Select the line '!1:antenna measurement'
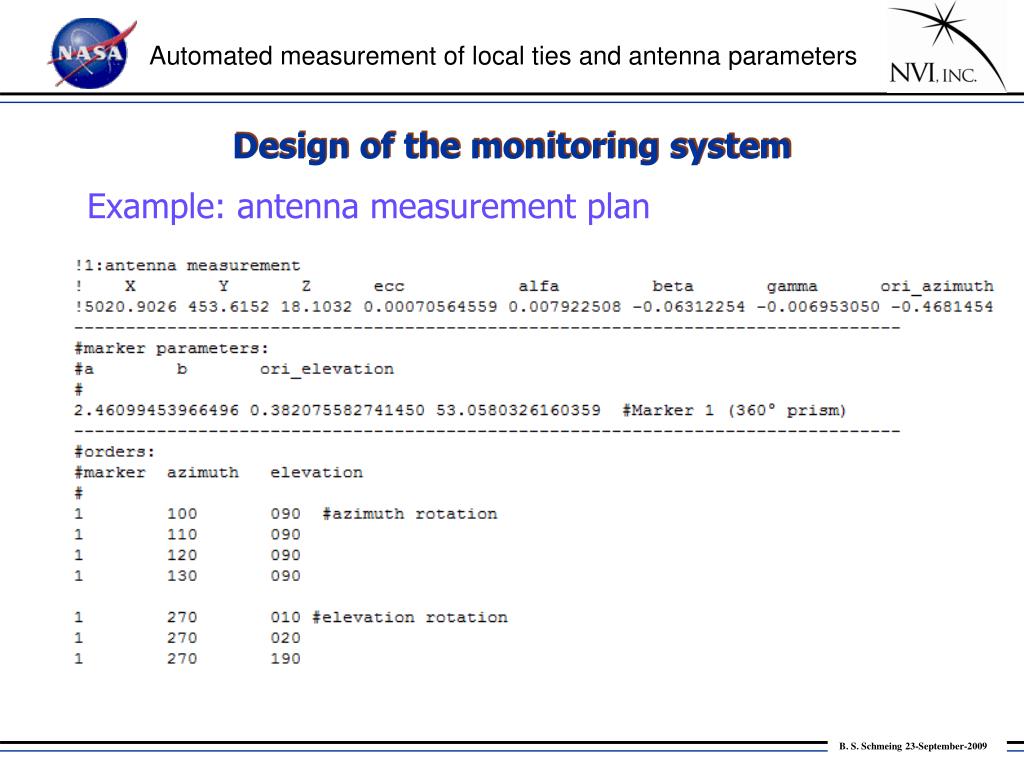The height and width of the screenshot is (768, 1024). click(187, 266)
